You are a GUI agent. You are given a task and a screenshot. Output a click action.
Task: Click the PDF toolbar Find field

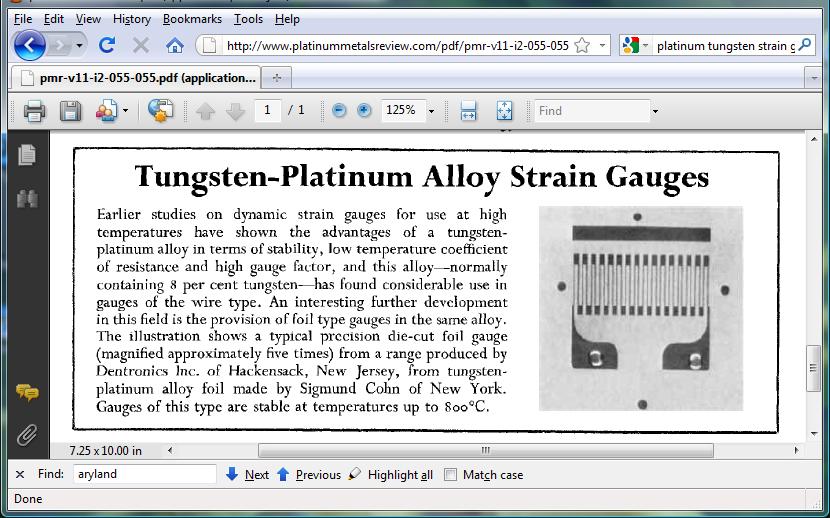[x=592, y=111]
